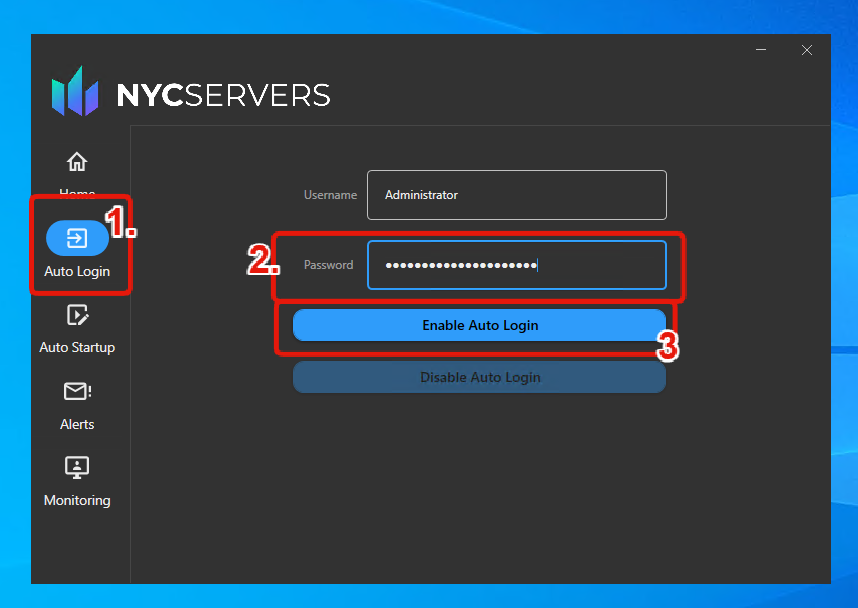Click the Password label text

328,265
